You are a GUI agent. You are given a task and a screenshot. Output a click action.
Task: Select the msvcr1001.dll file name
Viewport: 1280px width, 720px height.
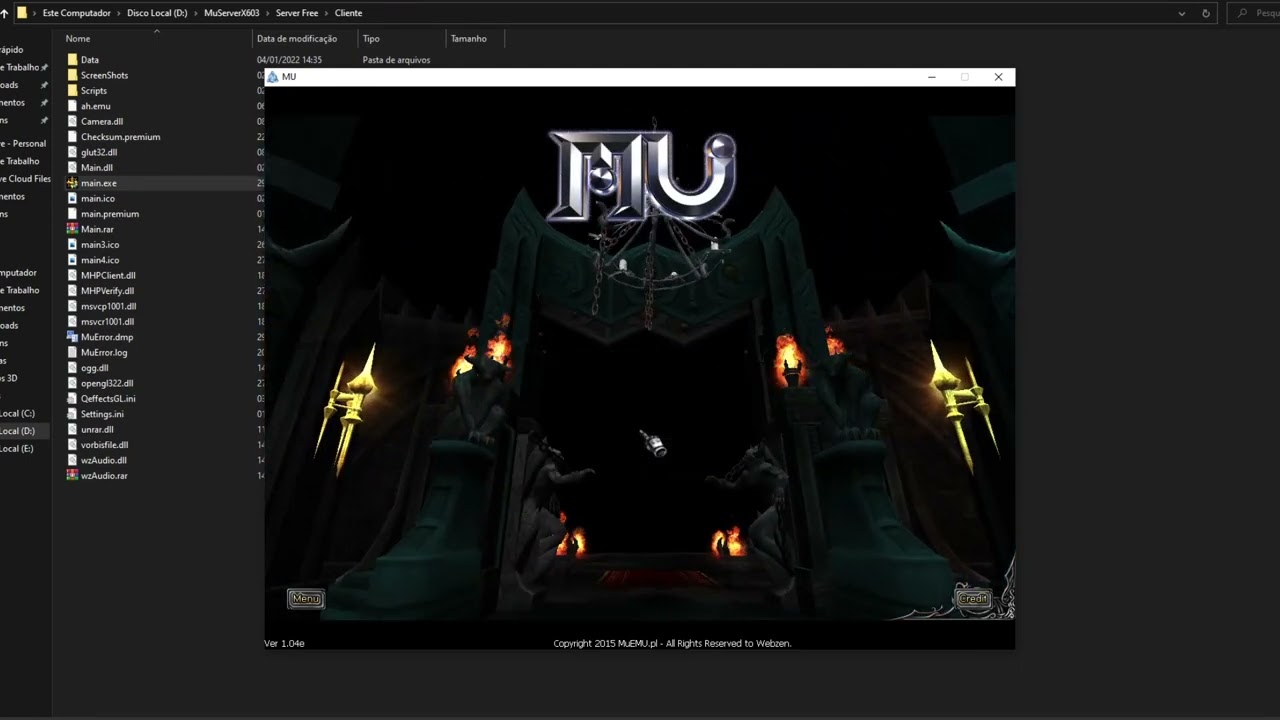(107, 322)
